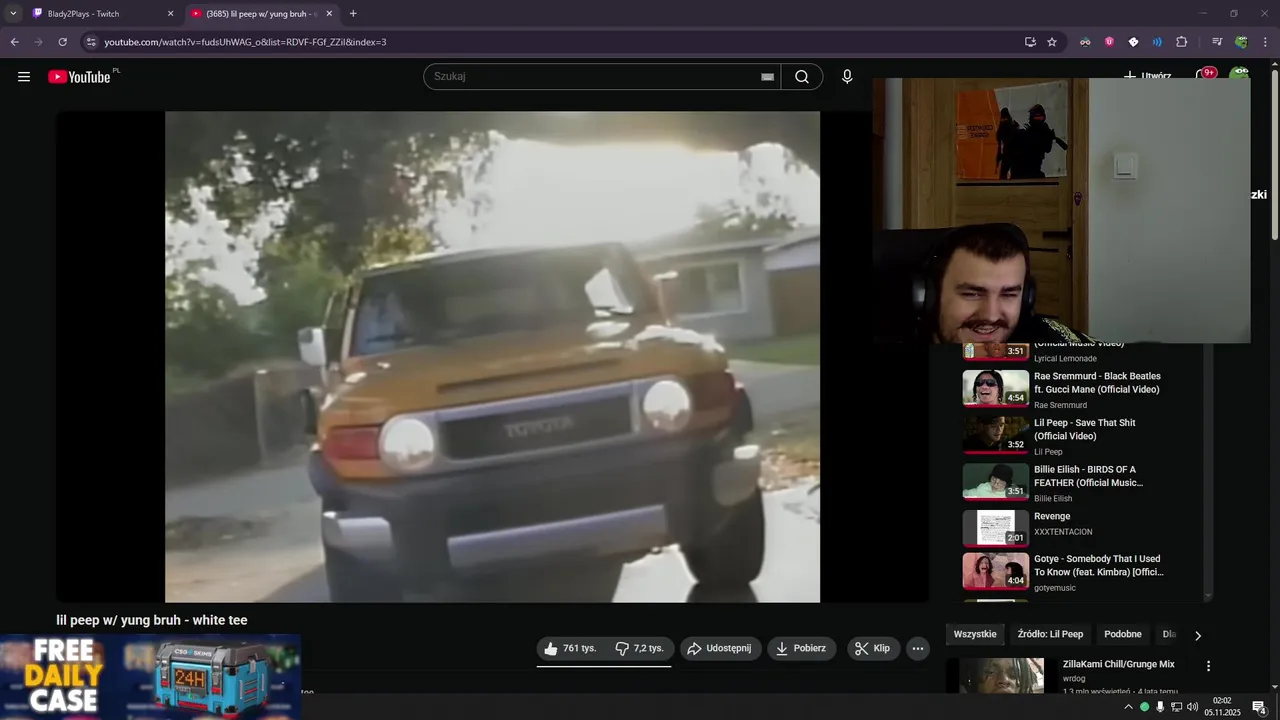This screenshot has height=720, width=1280.
Task: Click the playlist panel scrollbar
Action: 1208,470
